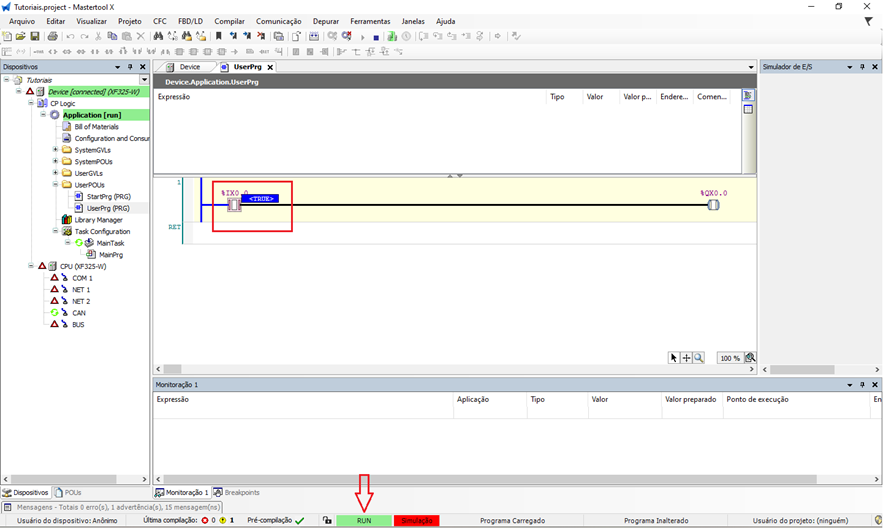Switch to the Device editor tab
The image size is (886, 528).
[184, 67]
